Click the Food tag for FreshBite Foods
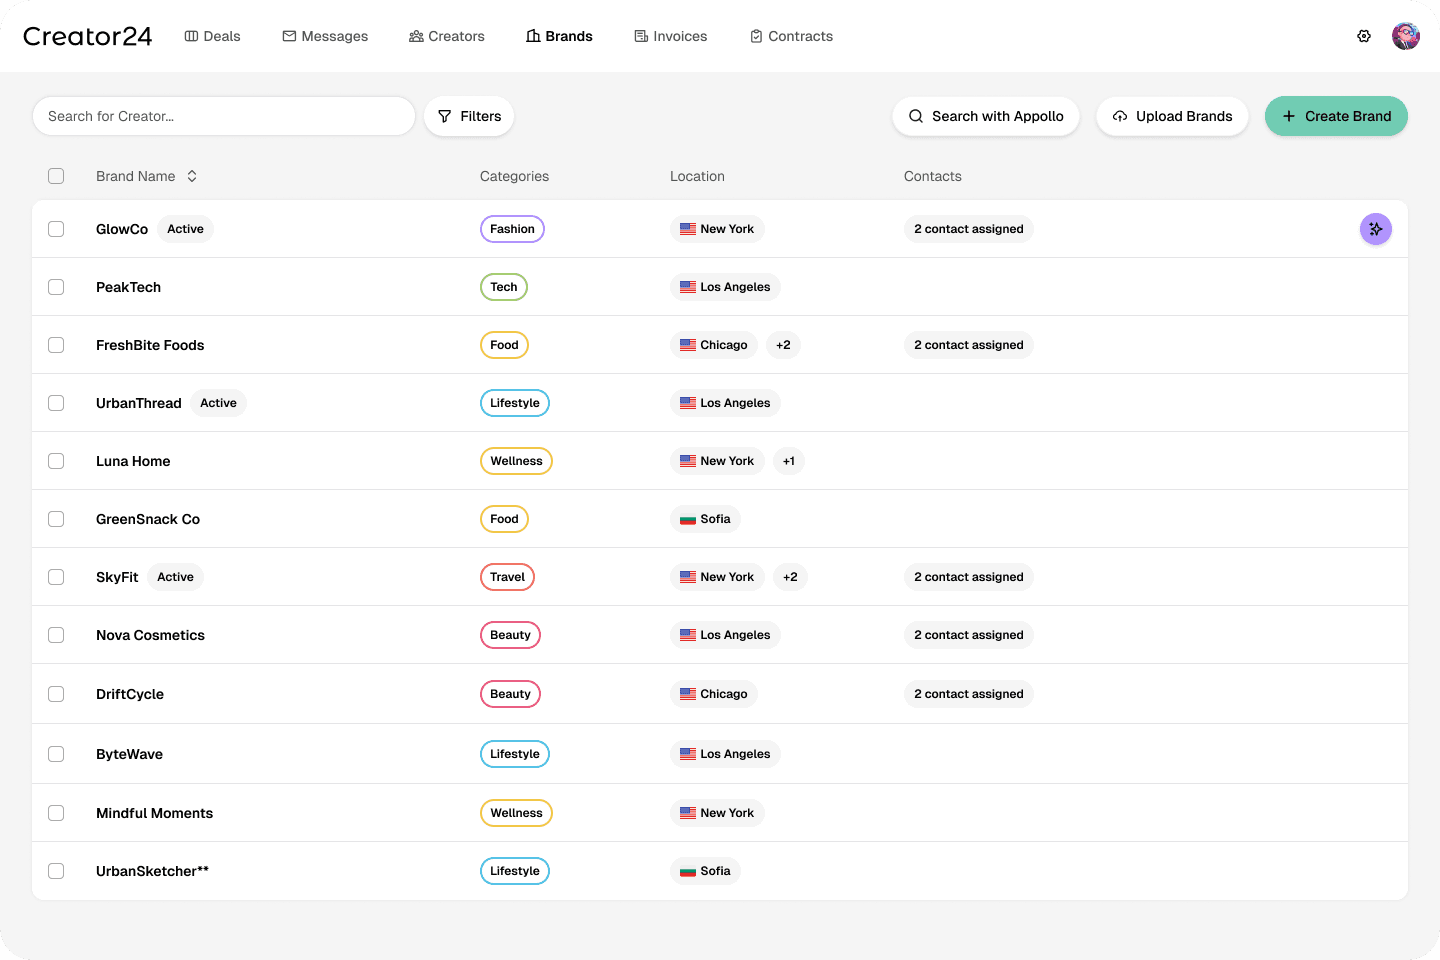The height and width of the screenshot is (960, 1440). [504, 345]
